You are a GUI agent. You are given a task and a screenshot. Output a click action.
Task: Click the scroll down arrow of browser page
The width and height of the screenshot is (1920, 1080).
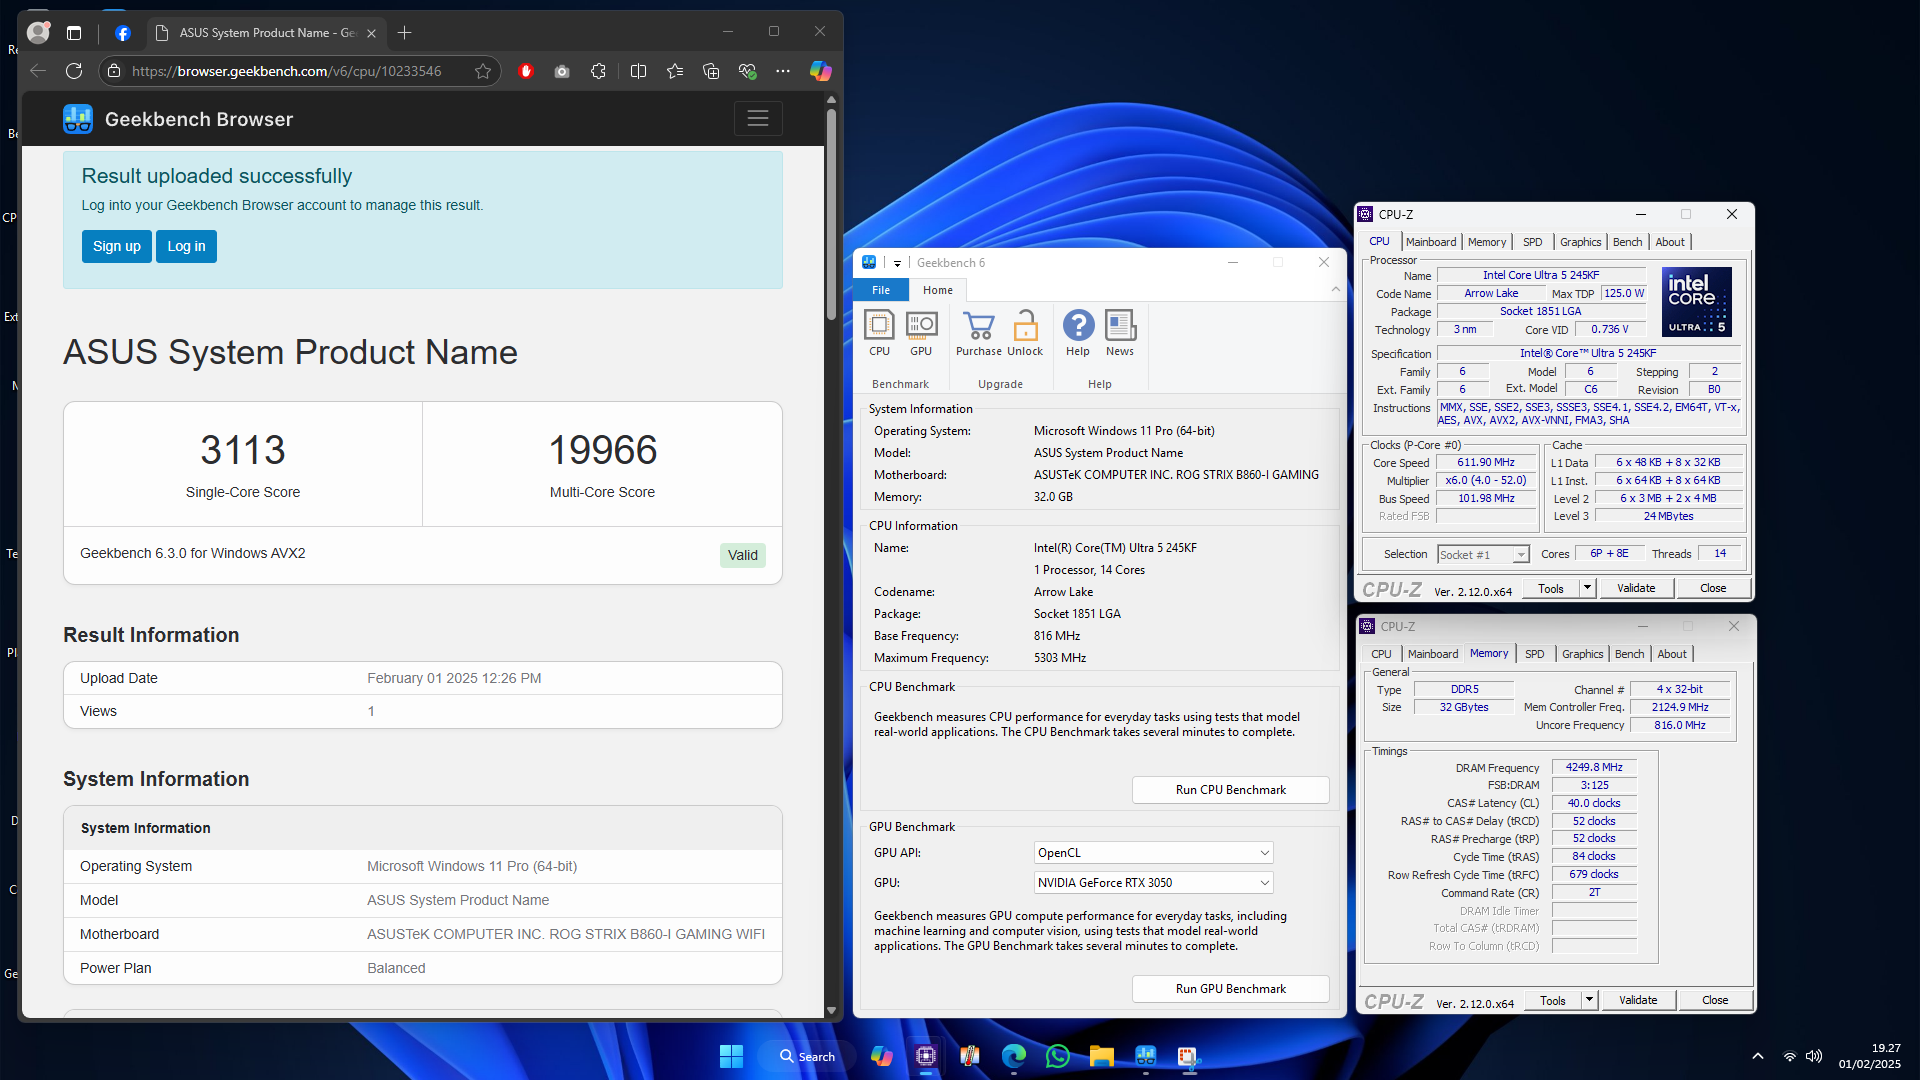pos(831,1011)
